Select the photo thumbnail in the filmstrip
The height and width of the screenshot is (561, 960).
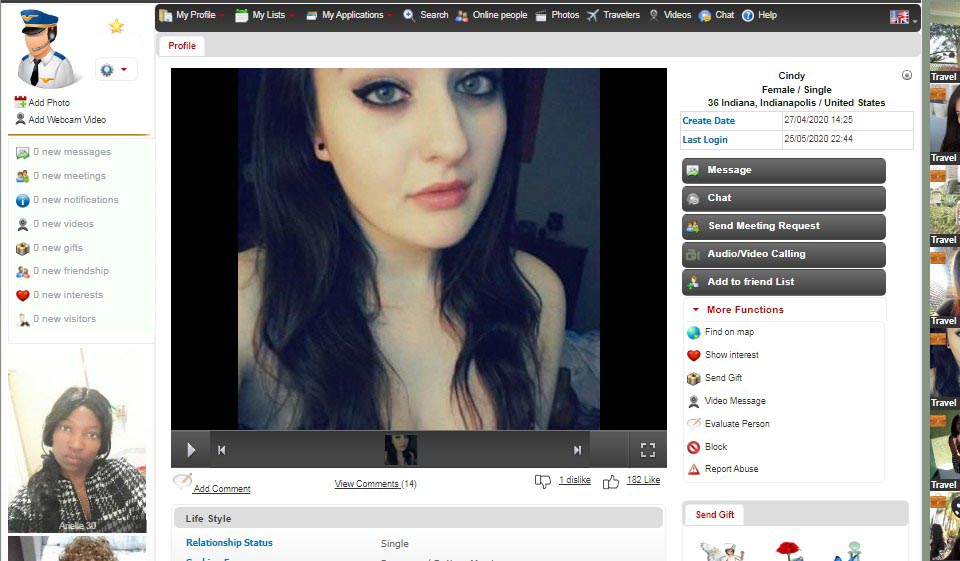pyautogui.click(x=401, y=450)
